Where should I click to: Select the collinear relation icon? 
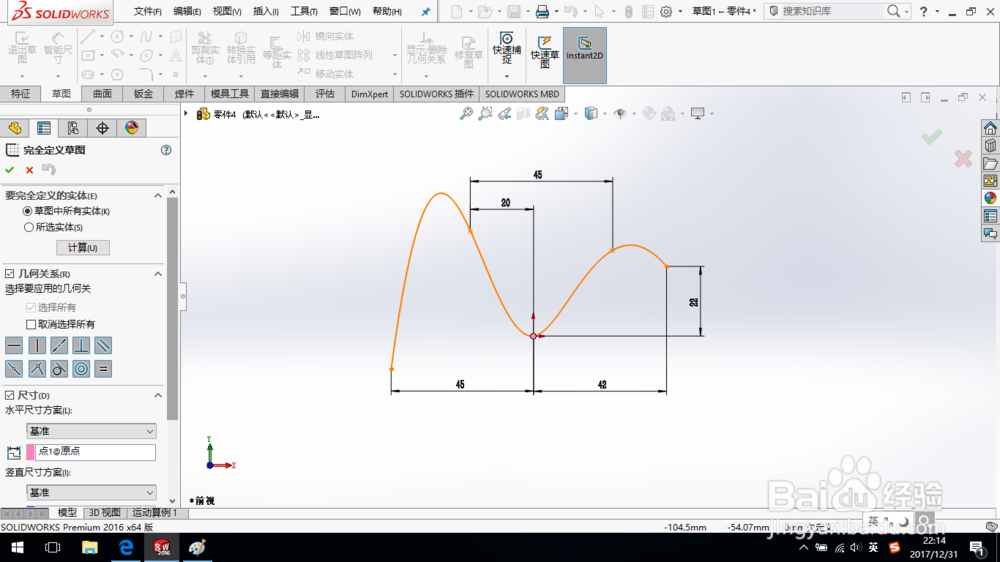(x=59, y=346)
